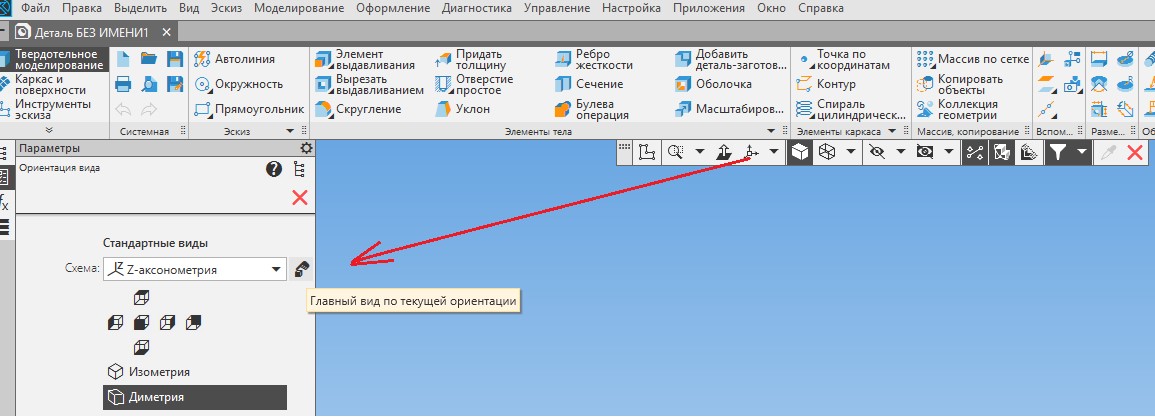
Task: Click the help question mark in Параметры panel
Action: pyautogui.click(x=274, y=169)
